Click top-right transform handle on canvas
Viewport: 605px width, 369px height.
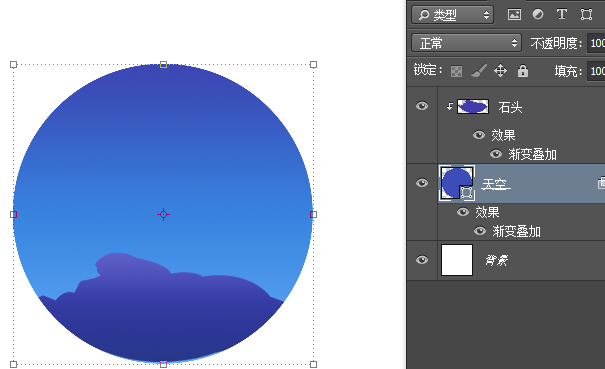[313, 64]
